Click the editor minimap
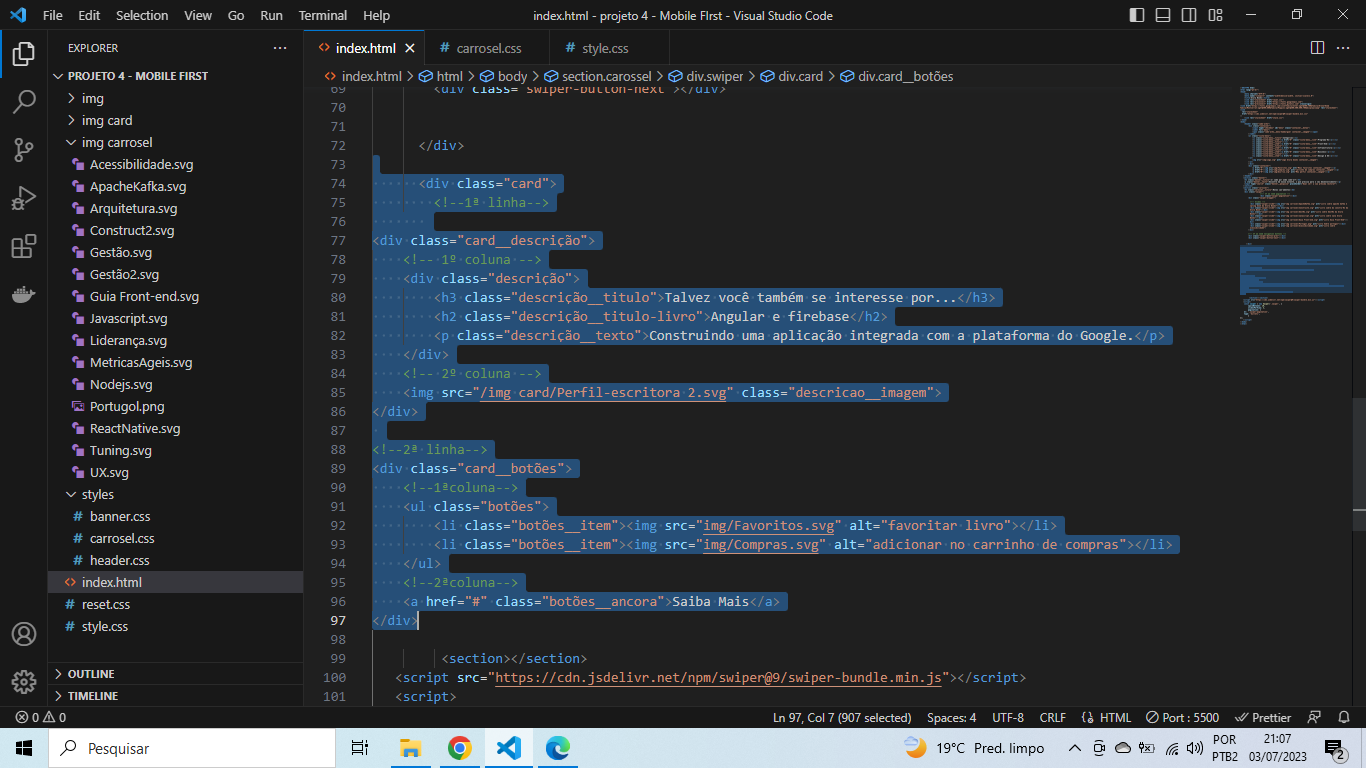1366x768 pixels. (x=1295, y=395)
